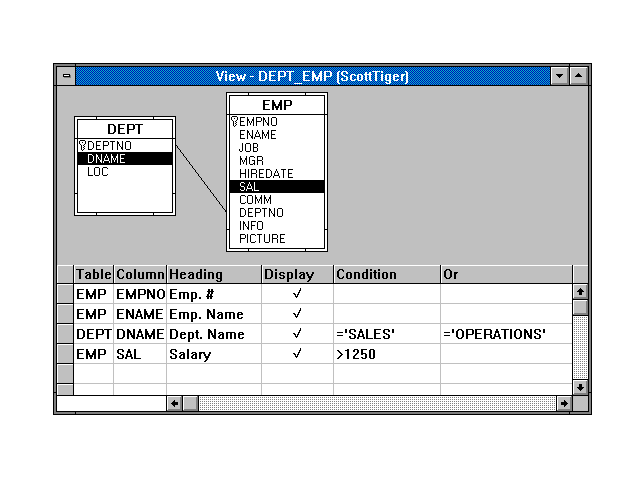
Task: Click the ='SALES' condition cell
Action: (386, 334)
